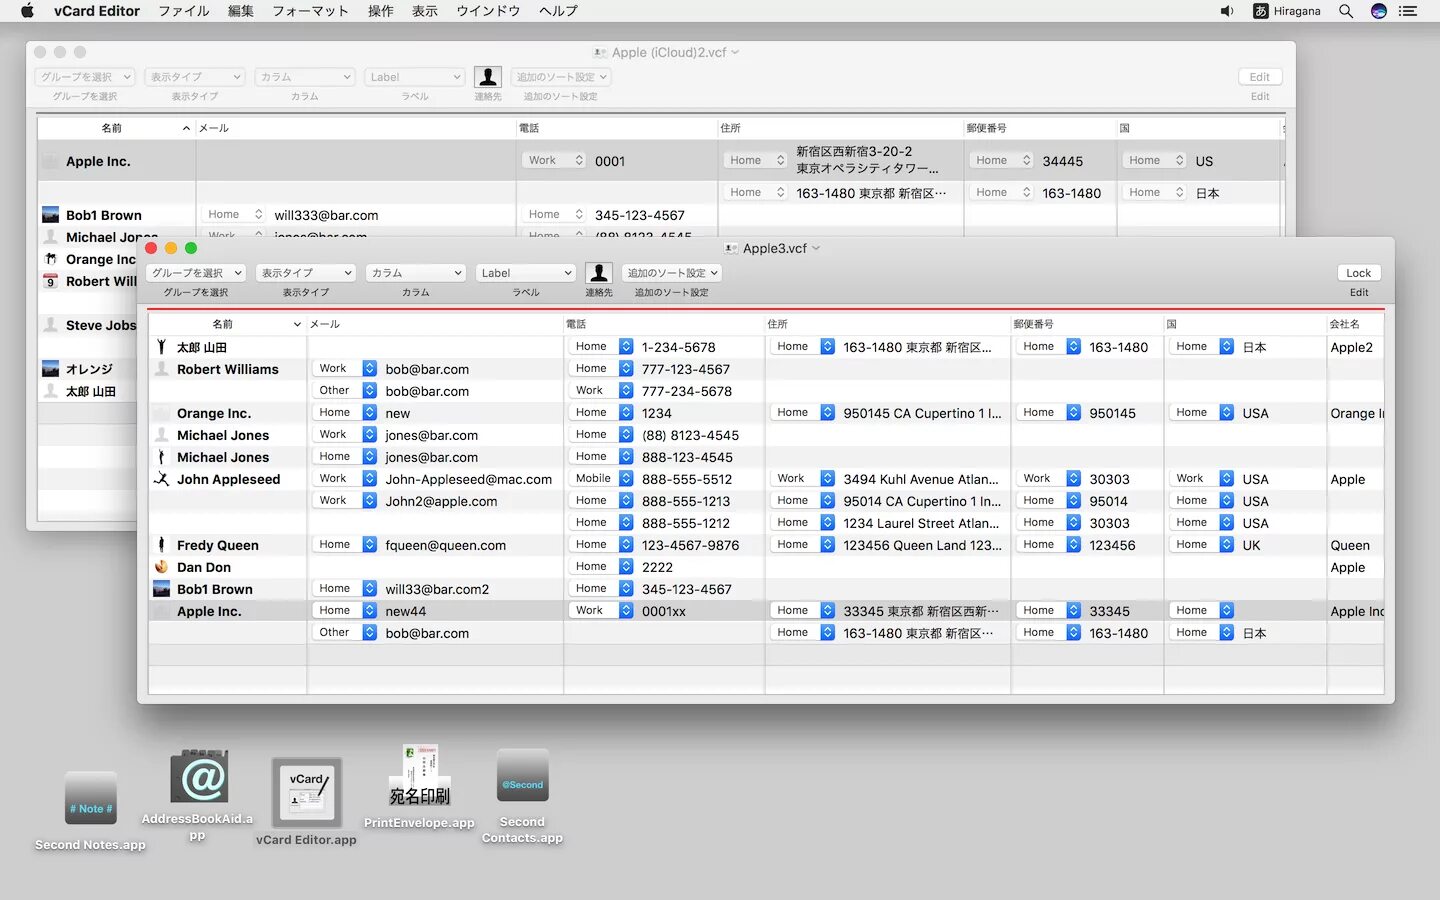Click Bob1 Brown's photo in the iCloud window
The image size is (1440, 900).
[50, 215]
